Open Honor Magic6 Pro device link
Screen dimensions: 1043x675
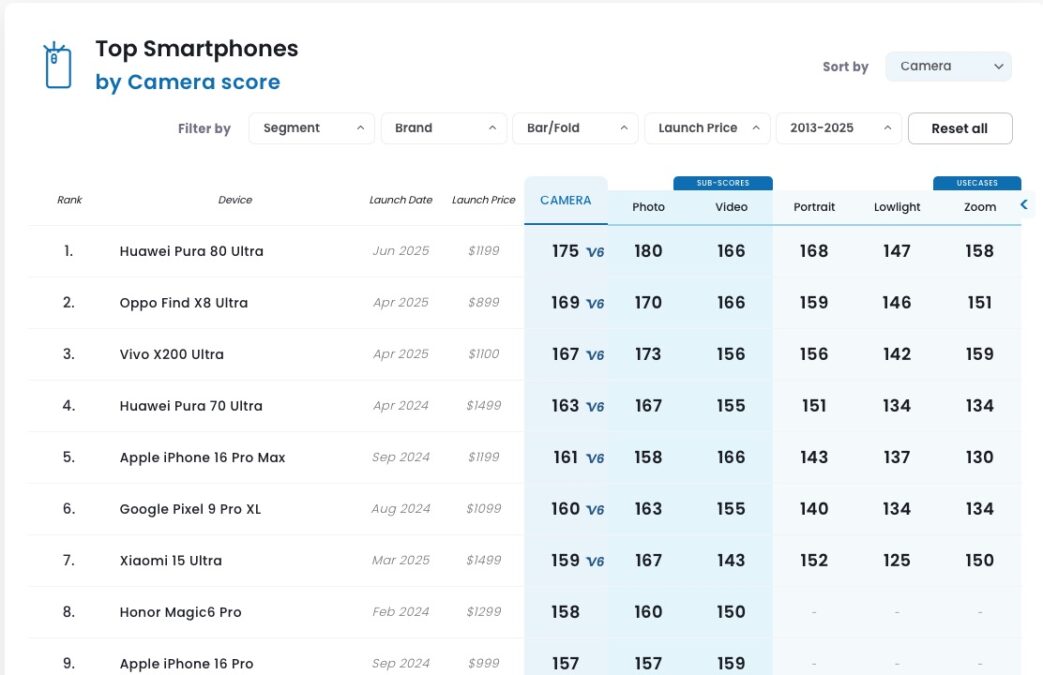(180, 612)
